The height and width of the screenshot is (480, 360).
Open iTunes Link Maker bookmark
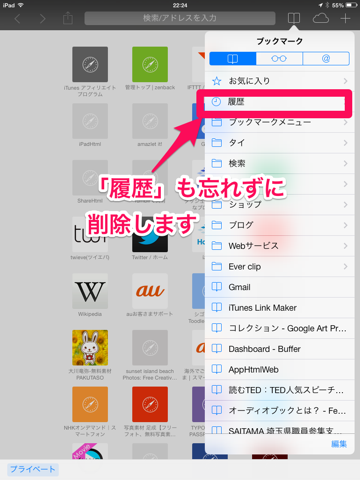pos(279,308)
